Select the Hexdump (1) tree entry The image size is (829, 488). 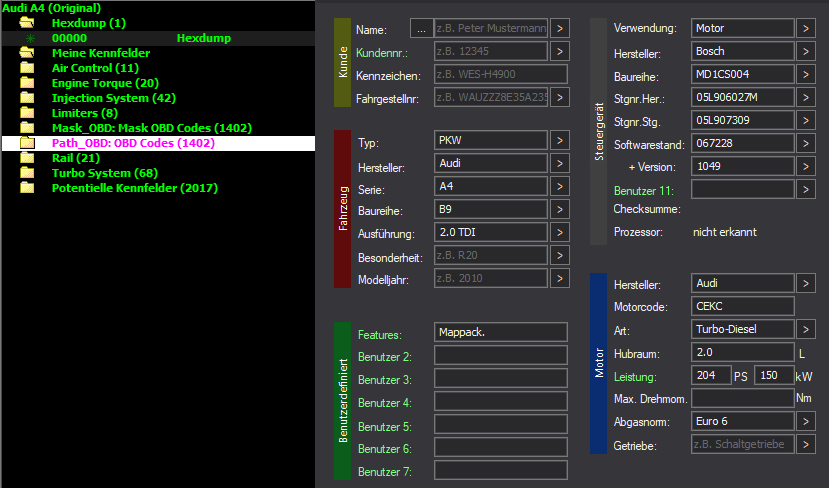pos(89,23)
